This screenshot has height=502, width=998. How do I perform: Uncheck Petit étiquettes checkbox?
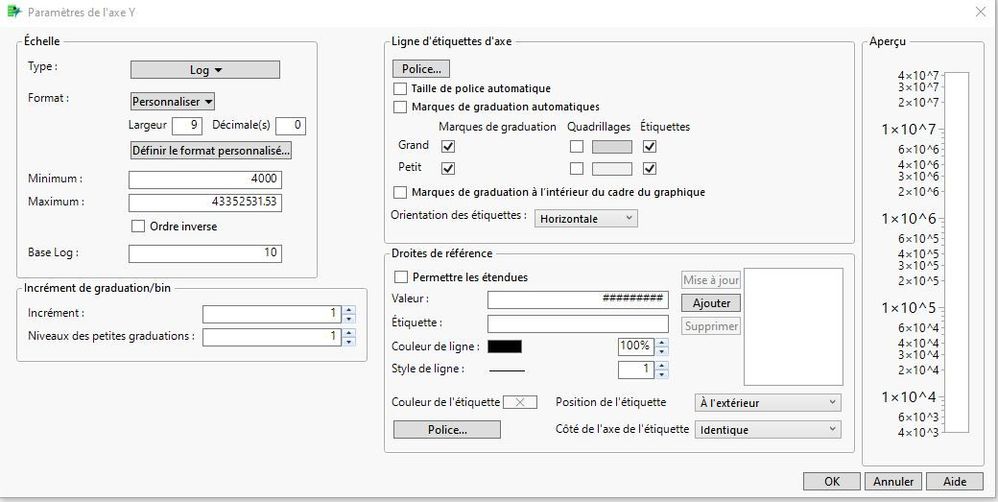coord(649,169)
